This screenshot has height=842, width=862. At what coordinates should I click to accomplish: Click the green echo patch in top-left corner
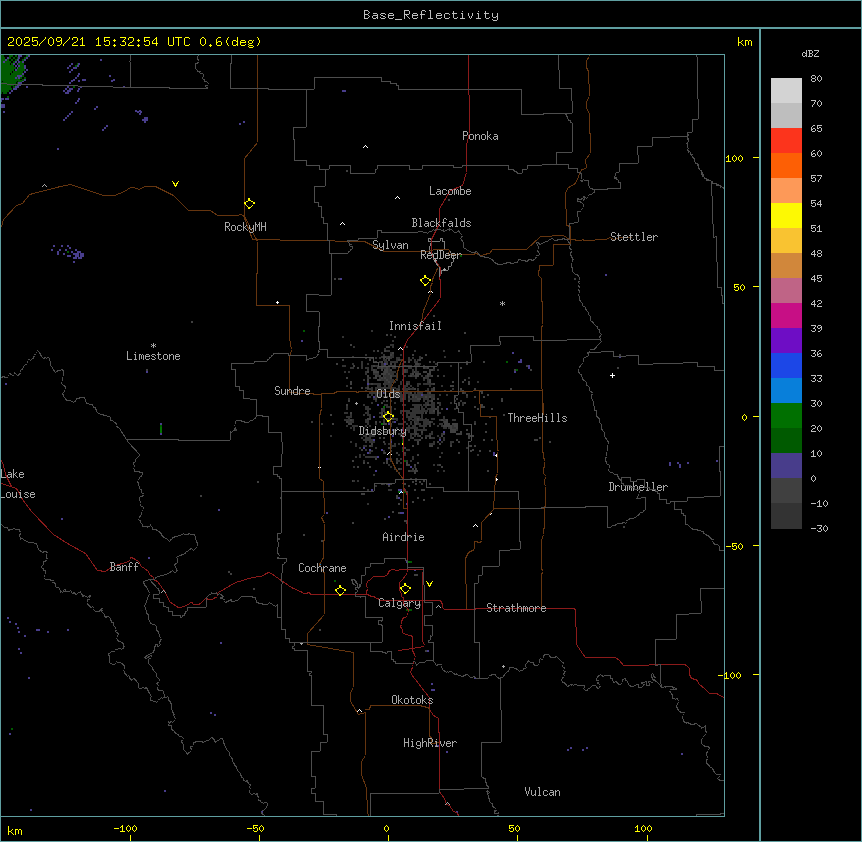(x=13, y=72)
